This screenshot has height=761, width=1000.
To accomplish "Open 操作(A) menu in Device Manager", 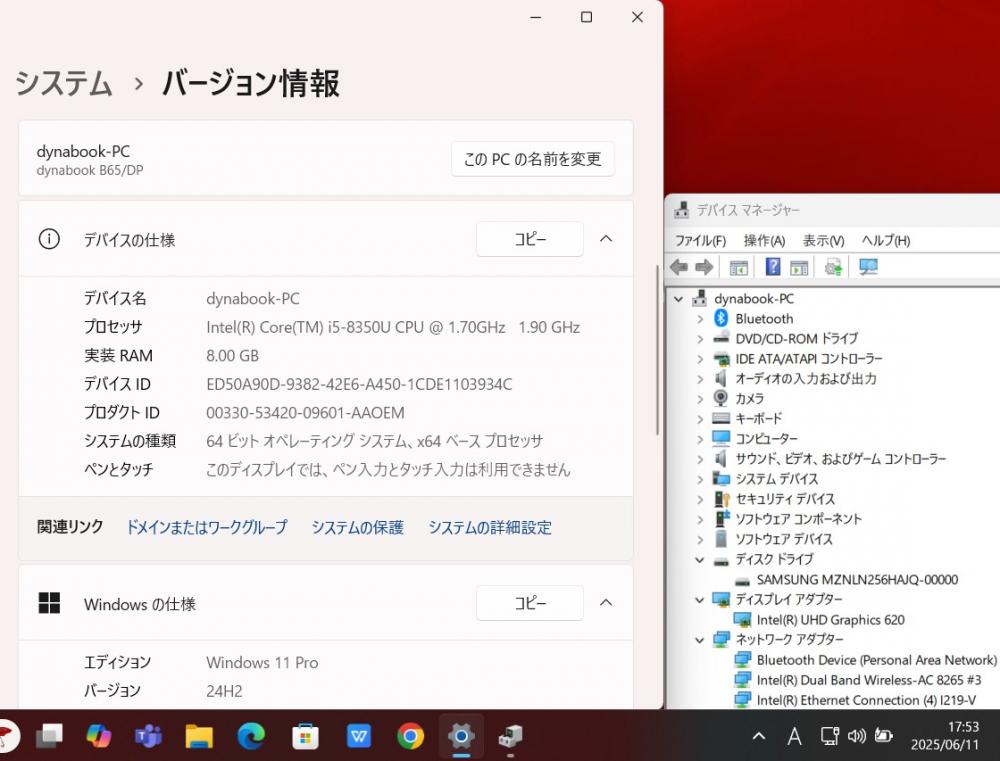I will click(x=764, y=240).
